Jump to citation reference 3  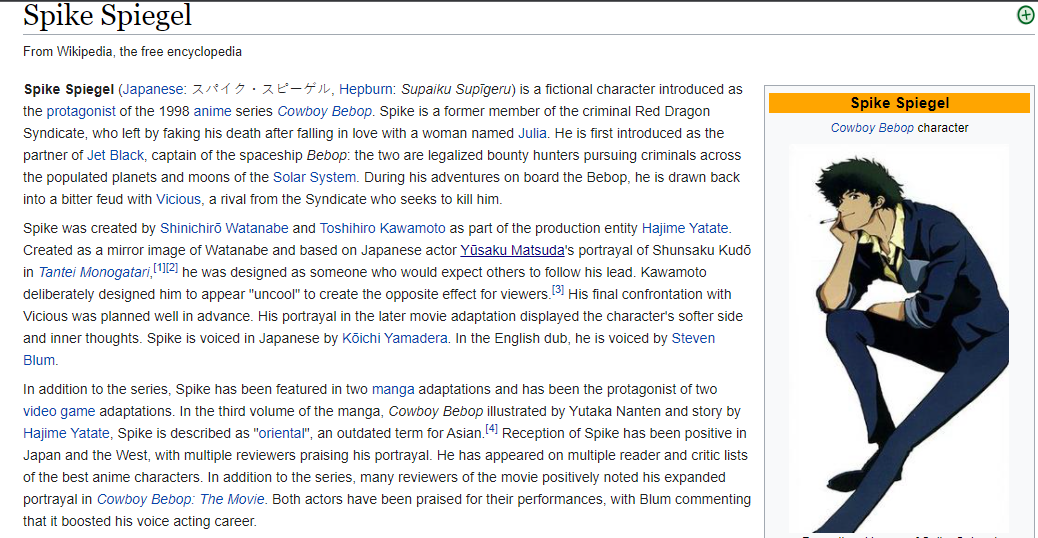coord(558,290)
